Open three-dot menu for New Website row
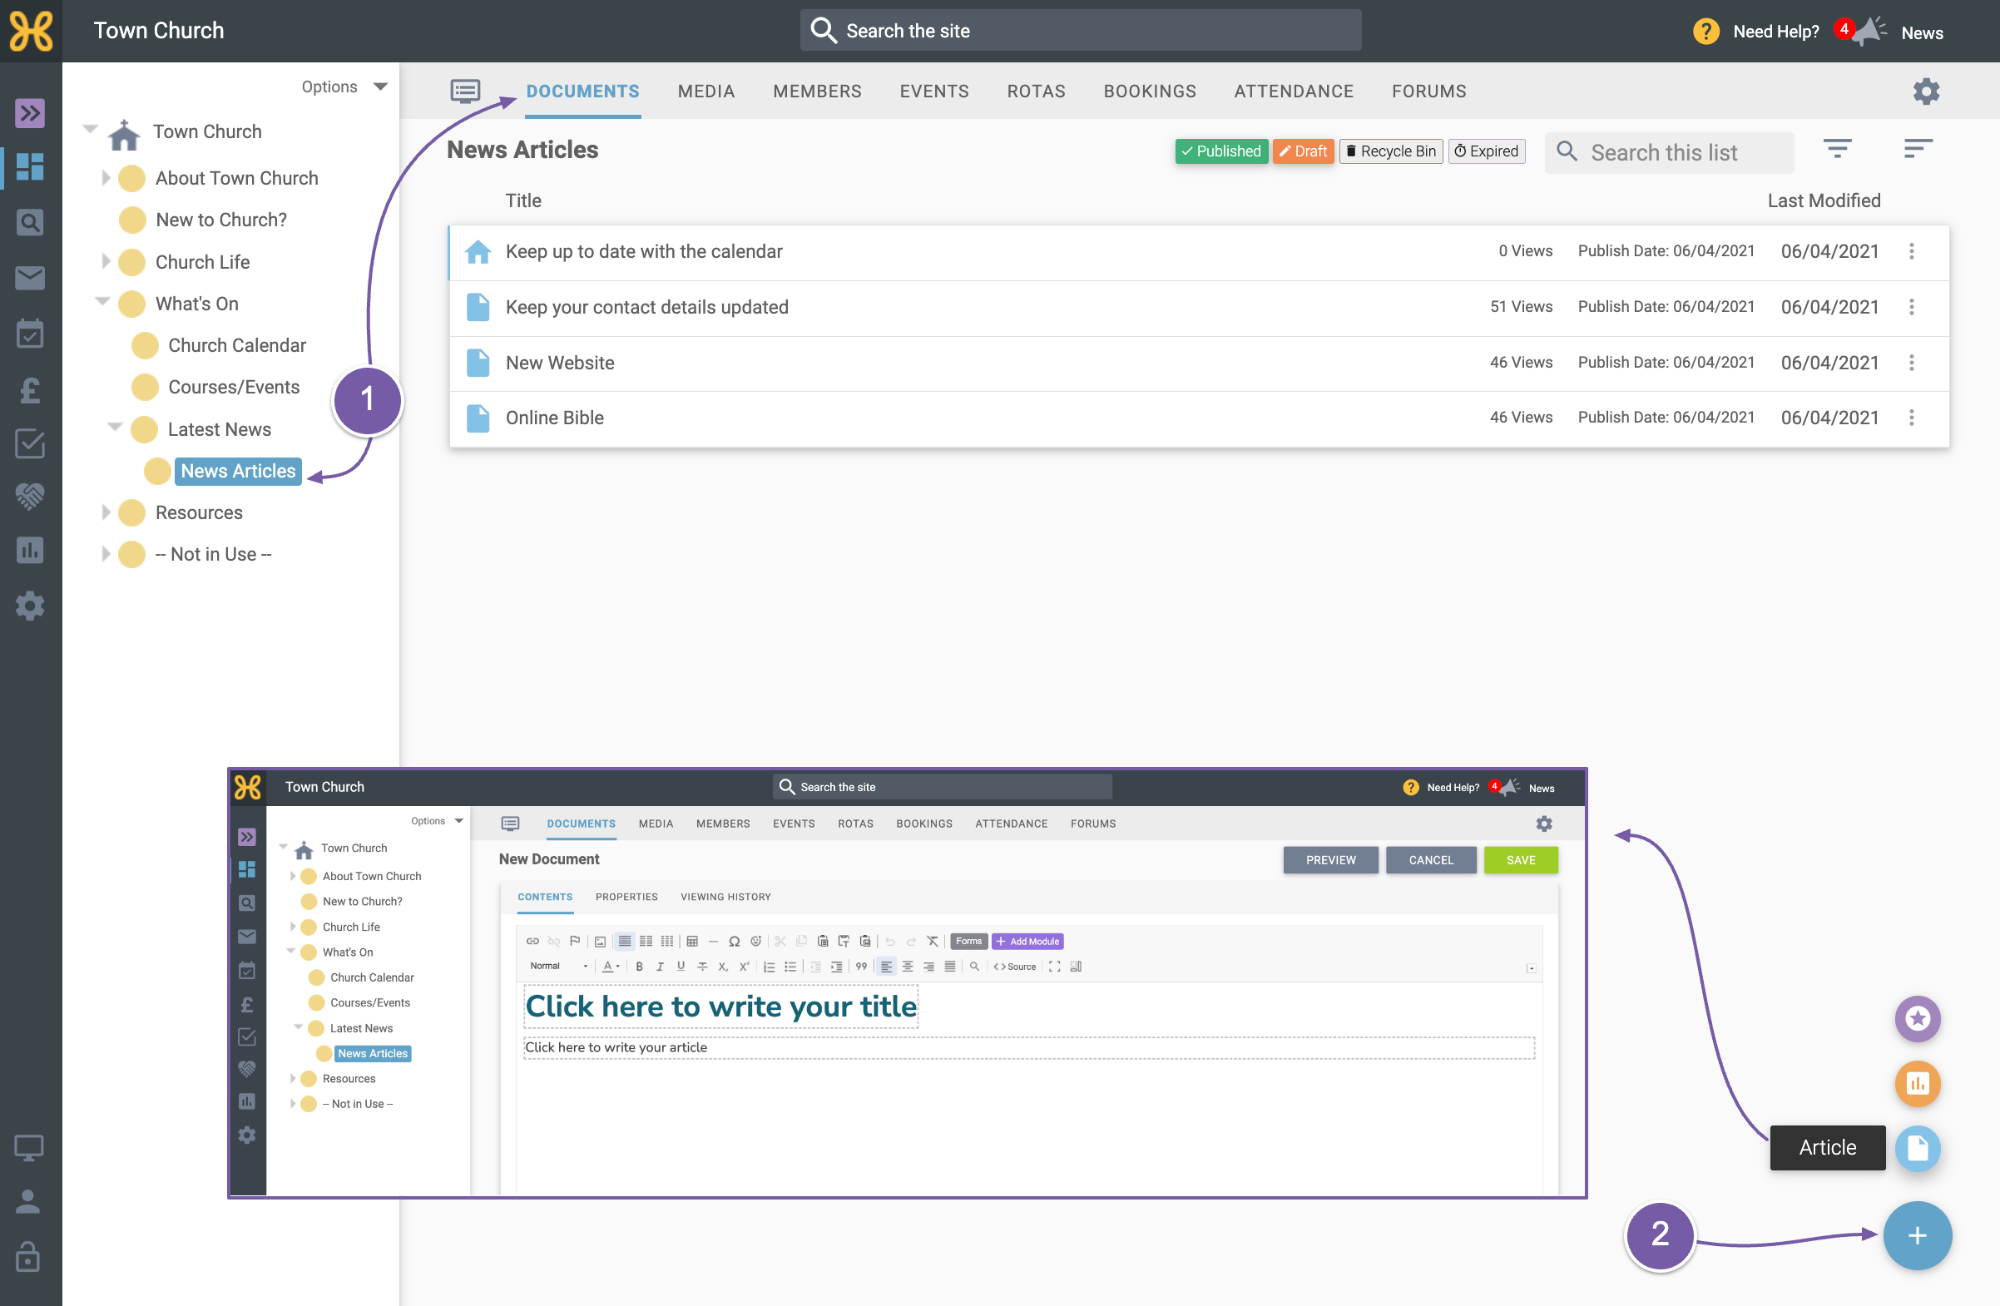The width and height of the screenshot is (2000, 1306). [x=1911, y=363]
